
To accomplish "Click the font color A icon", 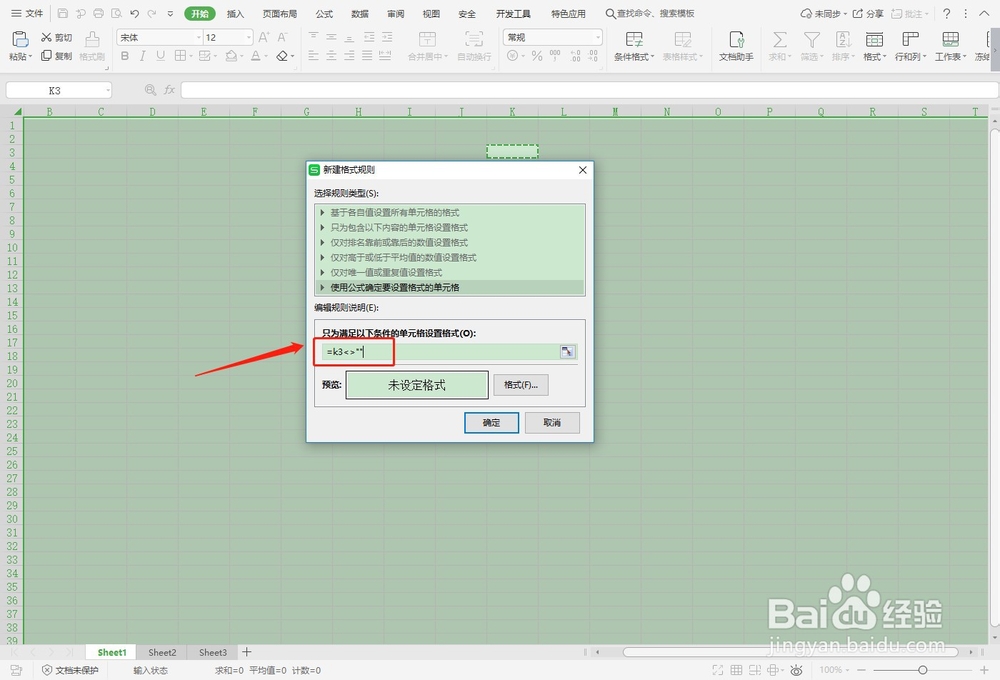I will pos(256,56).
